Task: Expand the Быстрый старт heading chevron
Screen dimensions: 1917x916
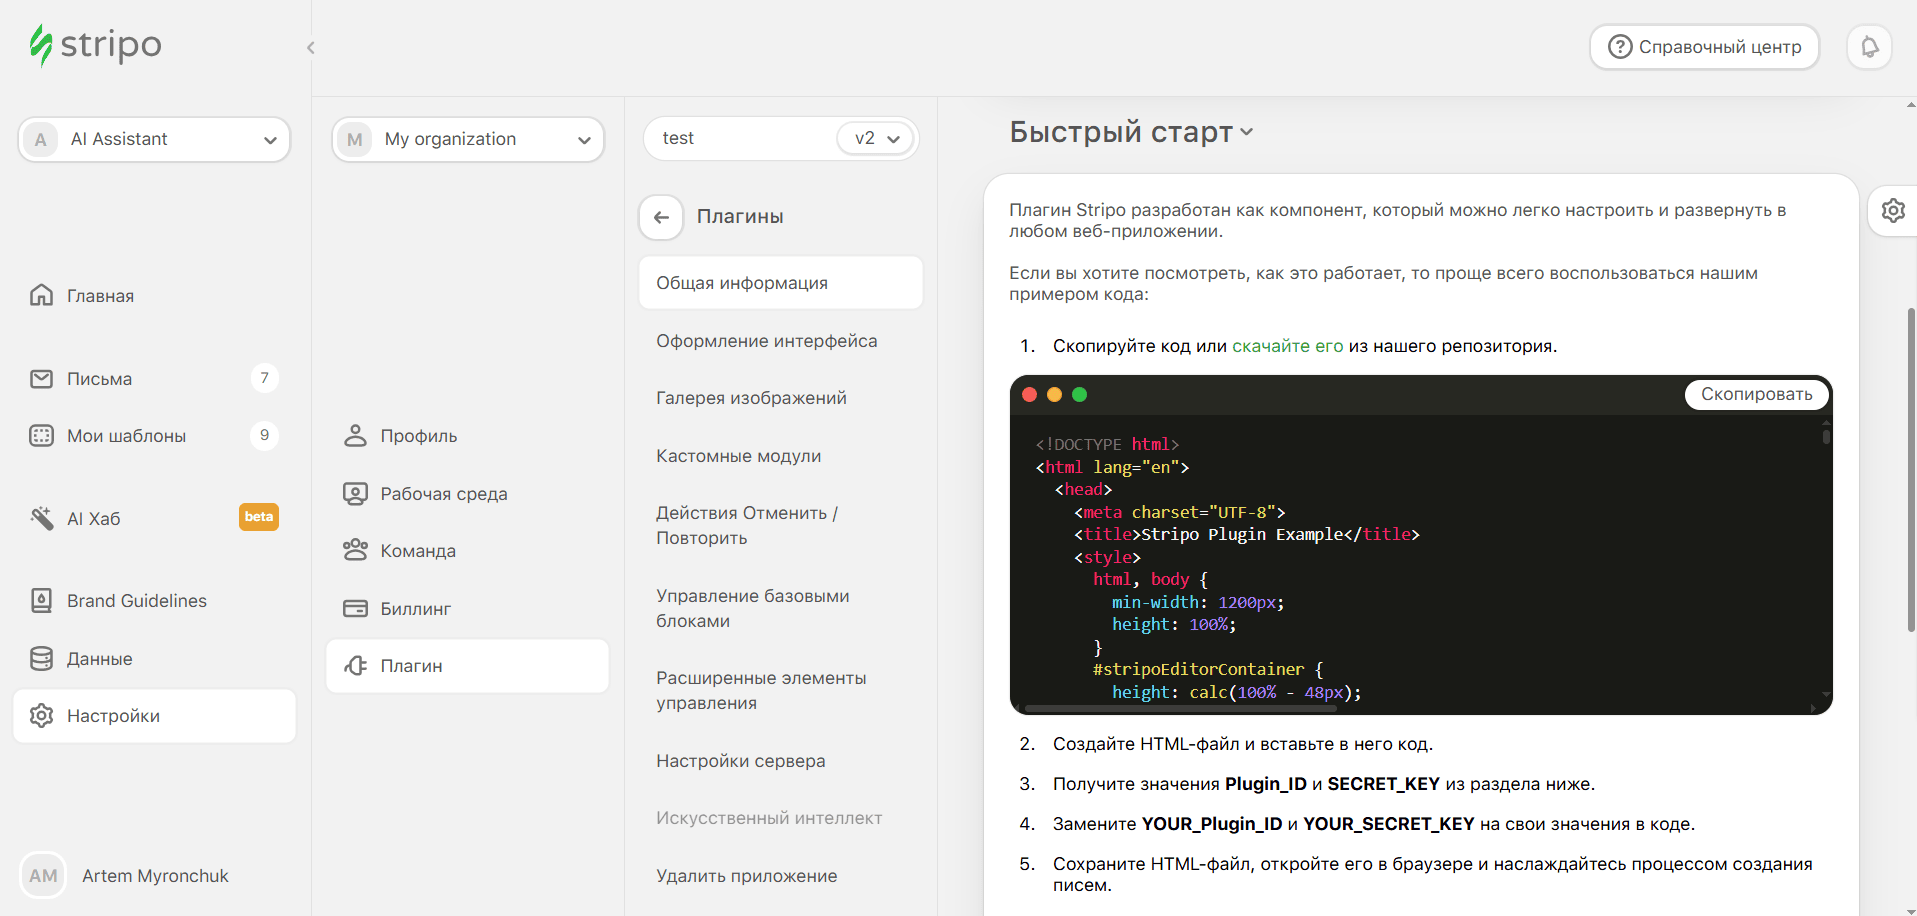Action: pos(1246,132)
